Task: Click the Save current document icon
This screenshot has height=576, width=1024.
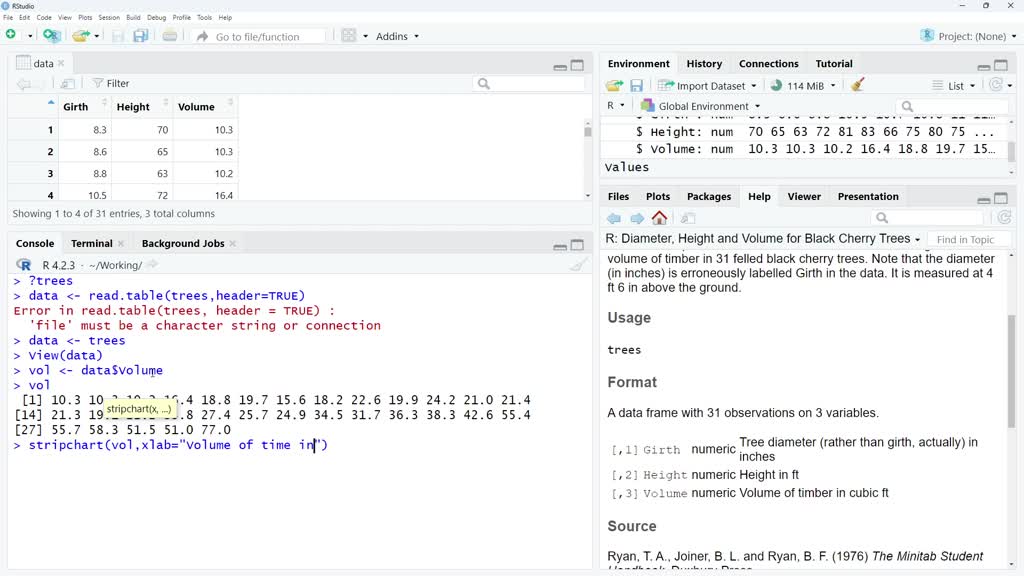Action: pos(118,36)
